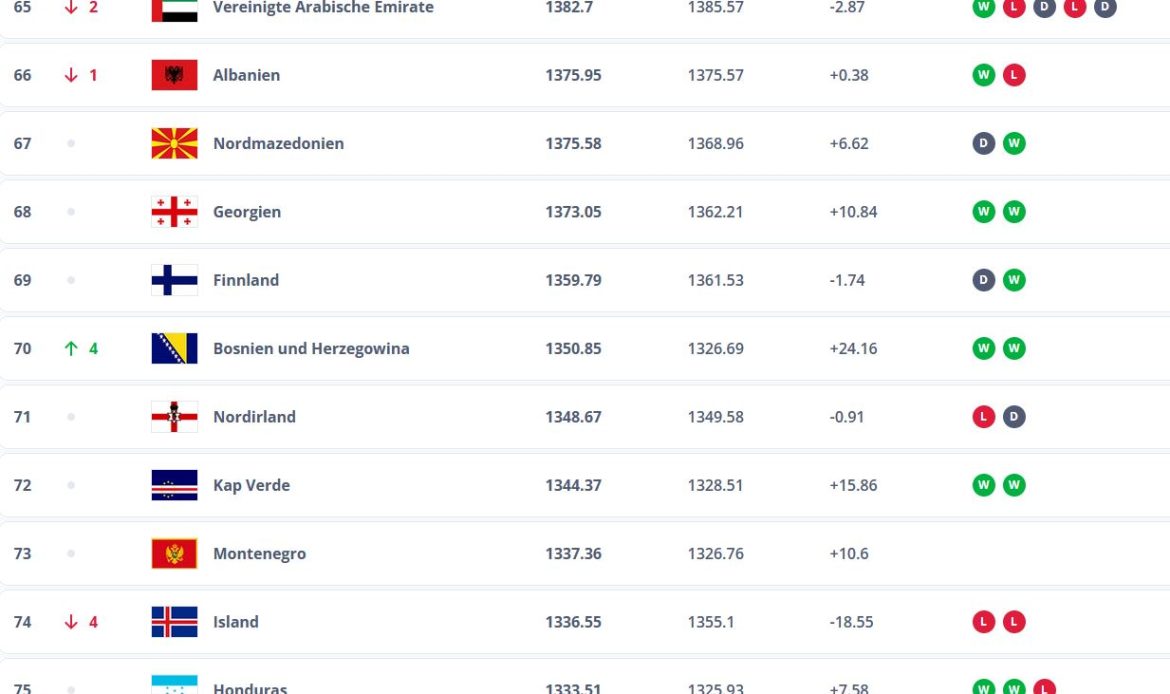Select the Georgien team name
Image resolution: width=1170 pixels, height=694 pixels.
tap(246, 212)
